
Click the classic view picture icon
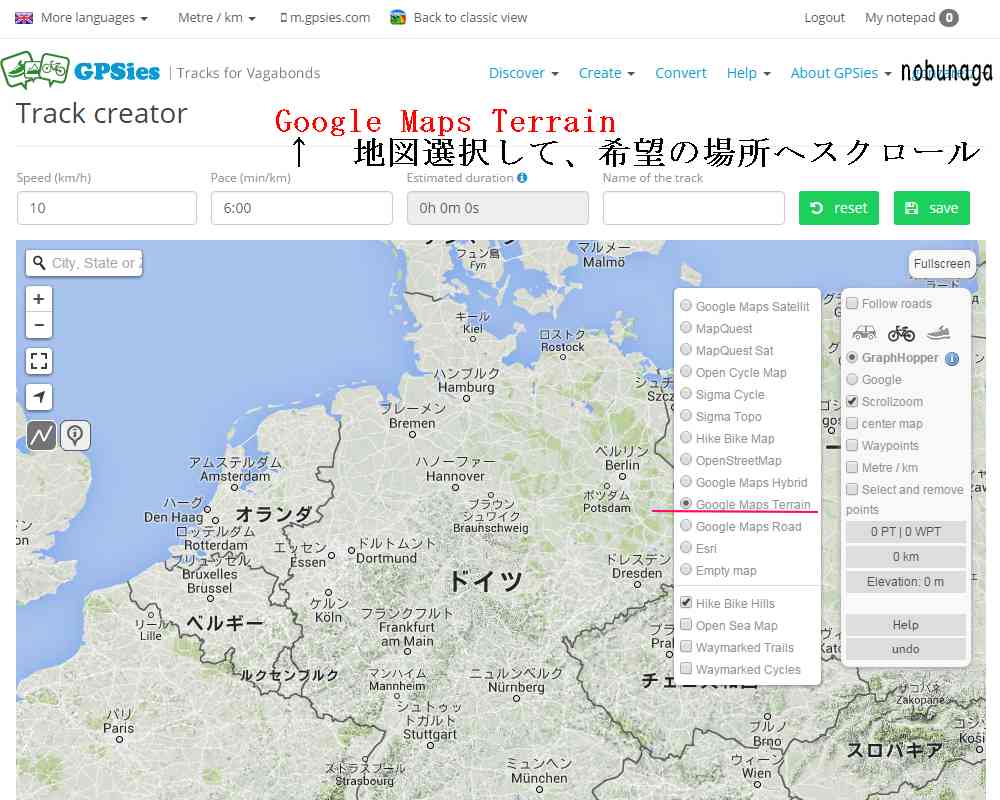click(x=398, y=18)
